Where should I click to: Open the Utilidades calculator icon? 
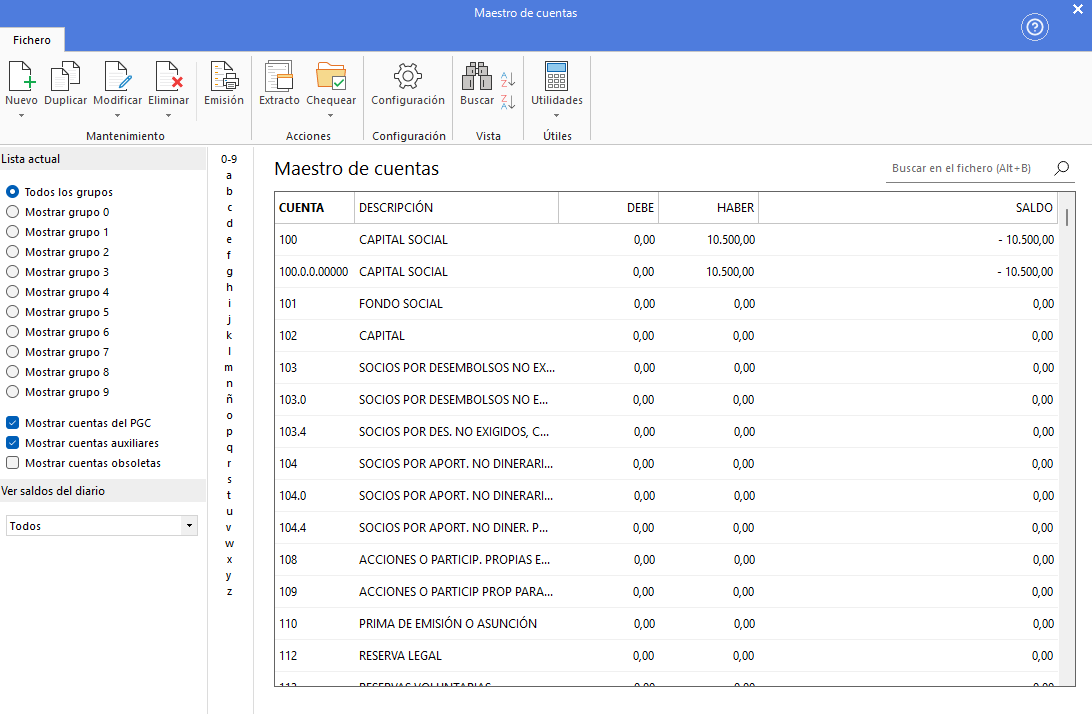pos(556,76)
